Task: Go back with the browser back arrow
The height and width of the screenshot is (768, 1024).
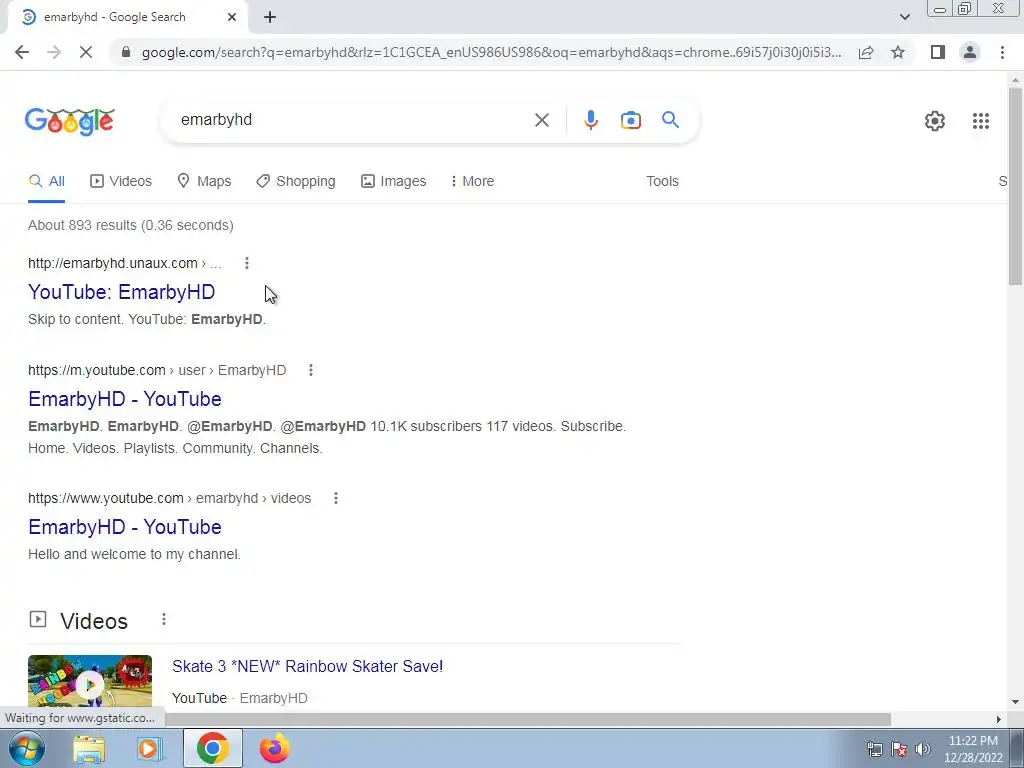Action: [x=22, y=52]
